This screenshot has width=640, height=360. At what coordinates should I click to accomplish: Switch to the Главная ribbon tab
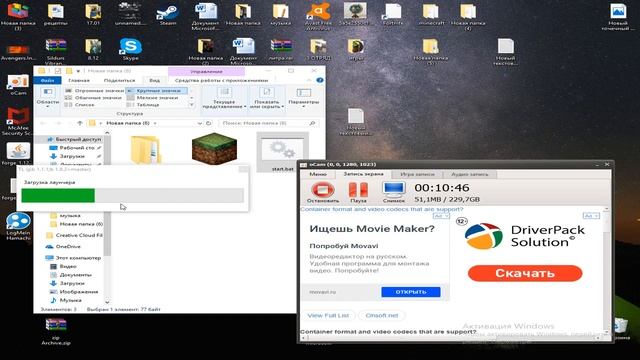point(79,80)
